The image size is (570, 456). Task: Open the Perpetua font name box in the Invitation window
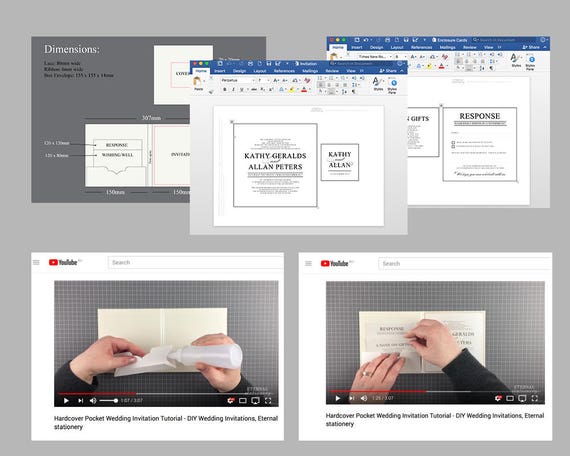[238, 80]
